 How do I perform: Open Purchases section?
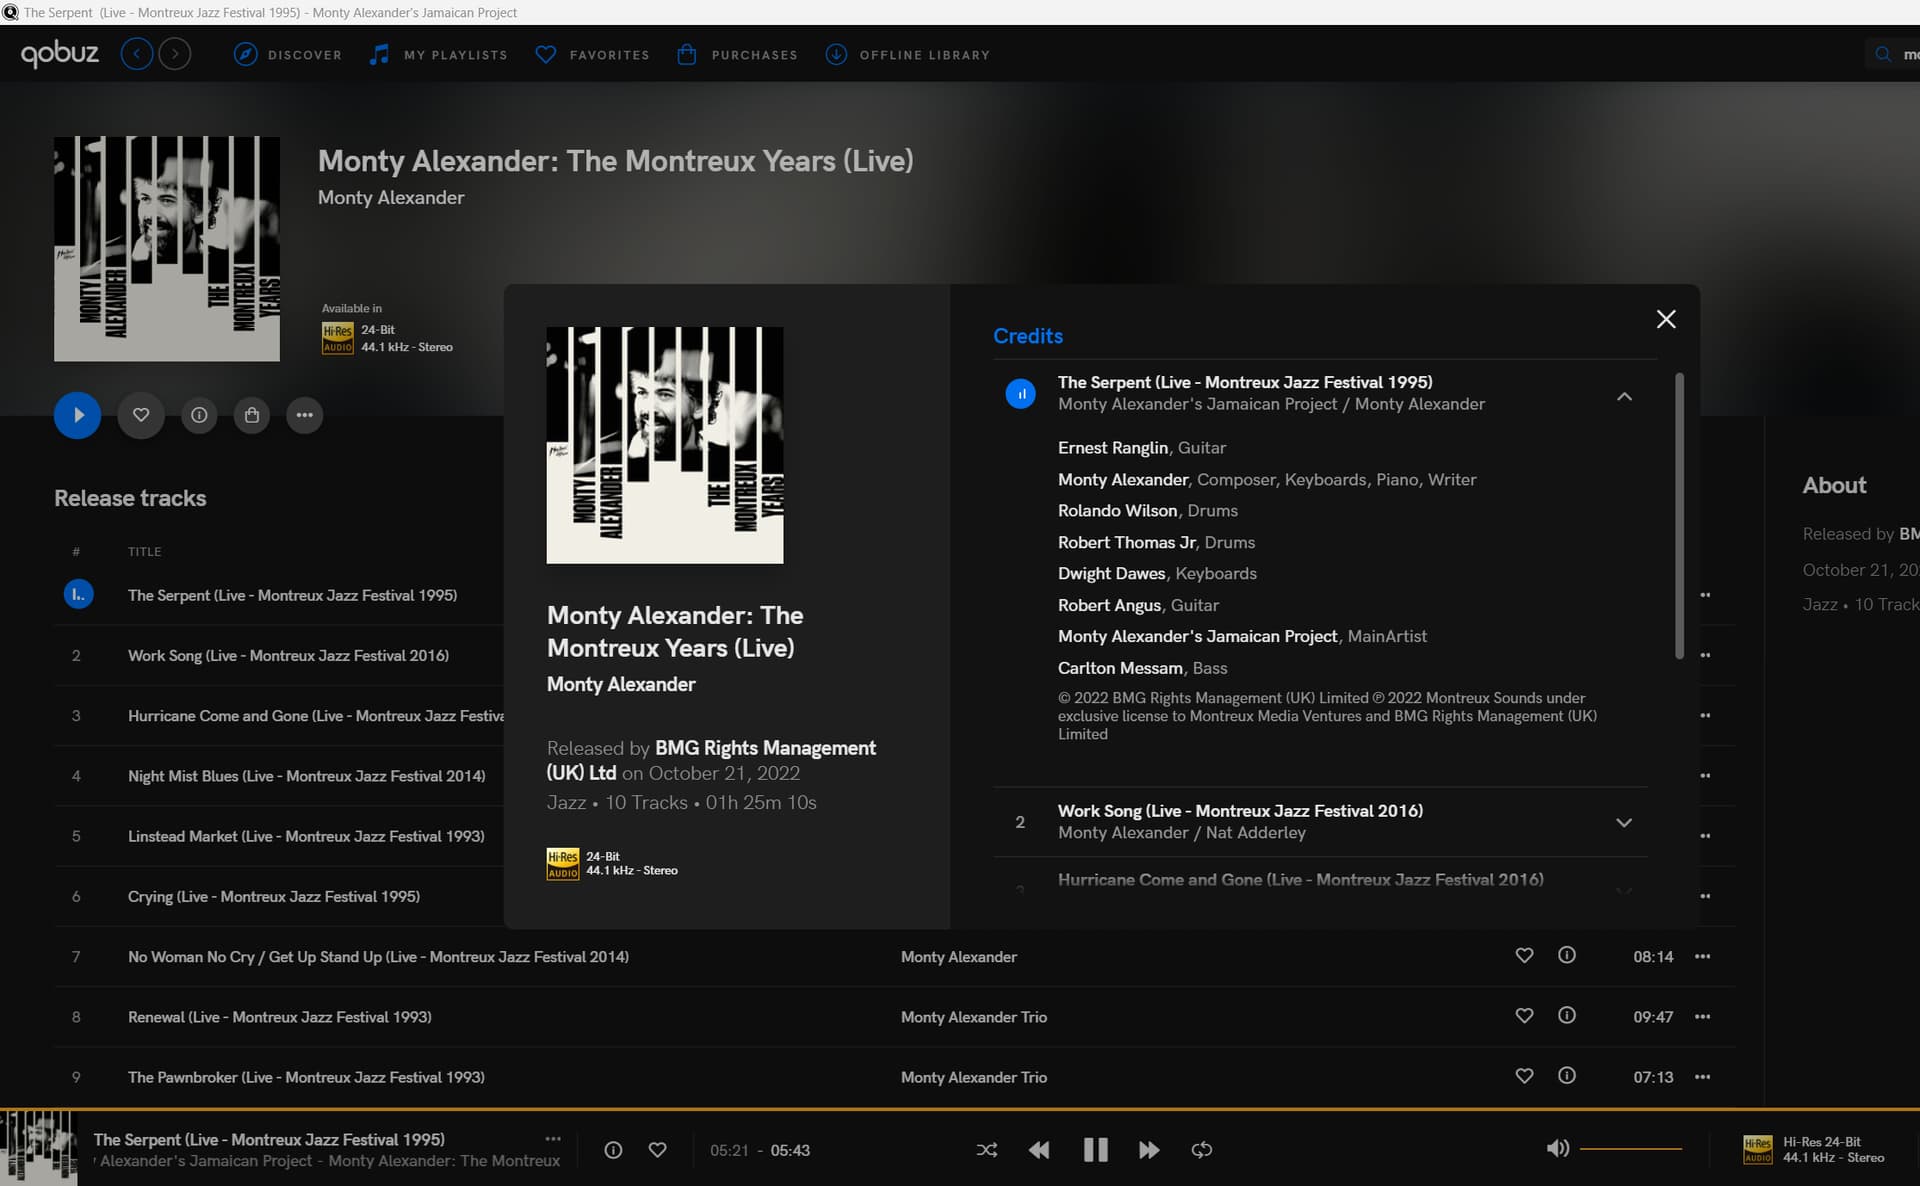(737, 55)
